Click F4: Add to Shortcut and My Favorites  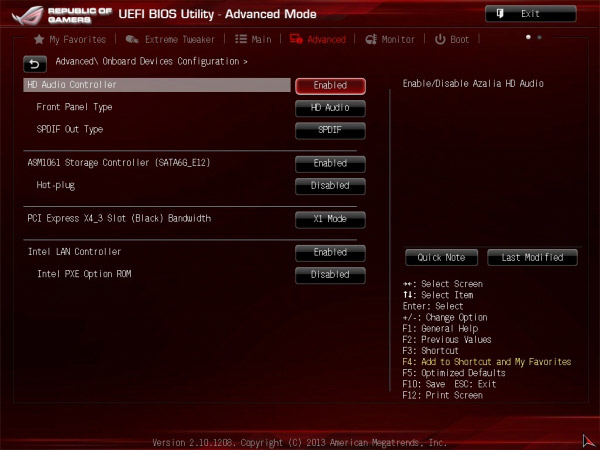coord(487,362)
